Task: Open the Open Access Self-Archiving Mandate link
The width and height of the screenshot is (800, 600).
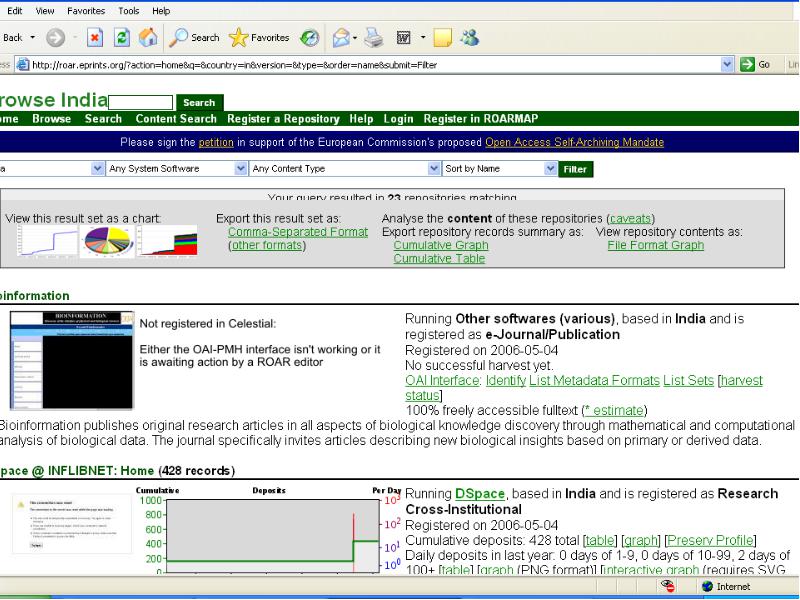Action: [574, 142]
